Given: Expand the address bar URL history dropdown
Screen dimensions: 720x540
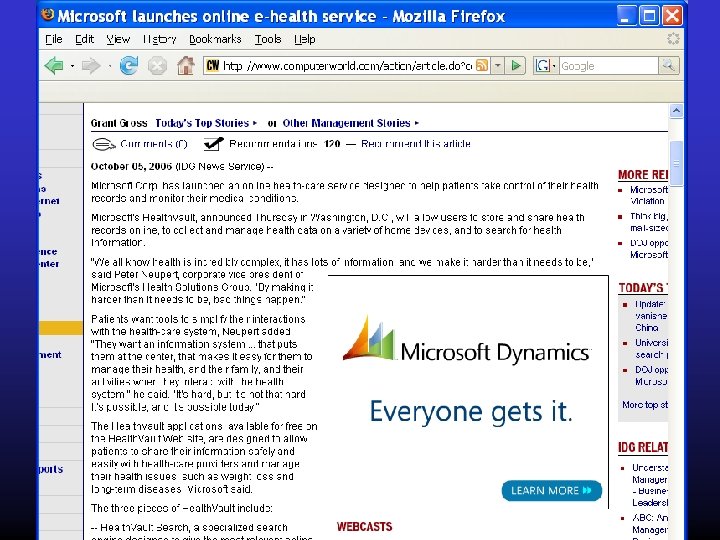Looking at the screenshot, I should pyautogui.click(x=497, y=66).
